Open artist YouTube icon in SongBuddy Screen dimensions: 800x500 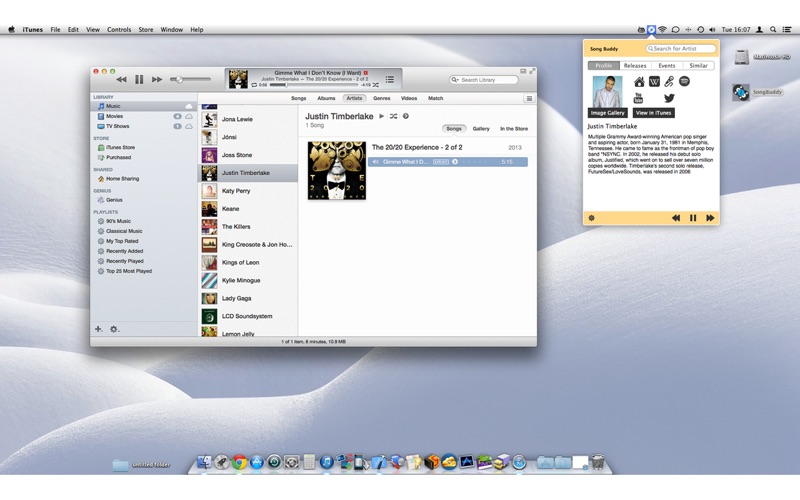[x=638, y=98]
